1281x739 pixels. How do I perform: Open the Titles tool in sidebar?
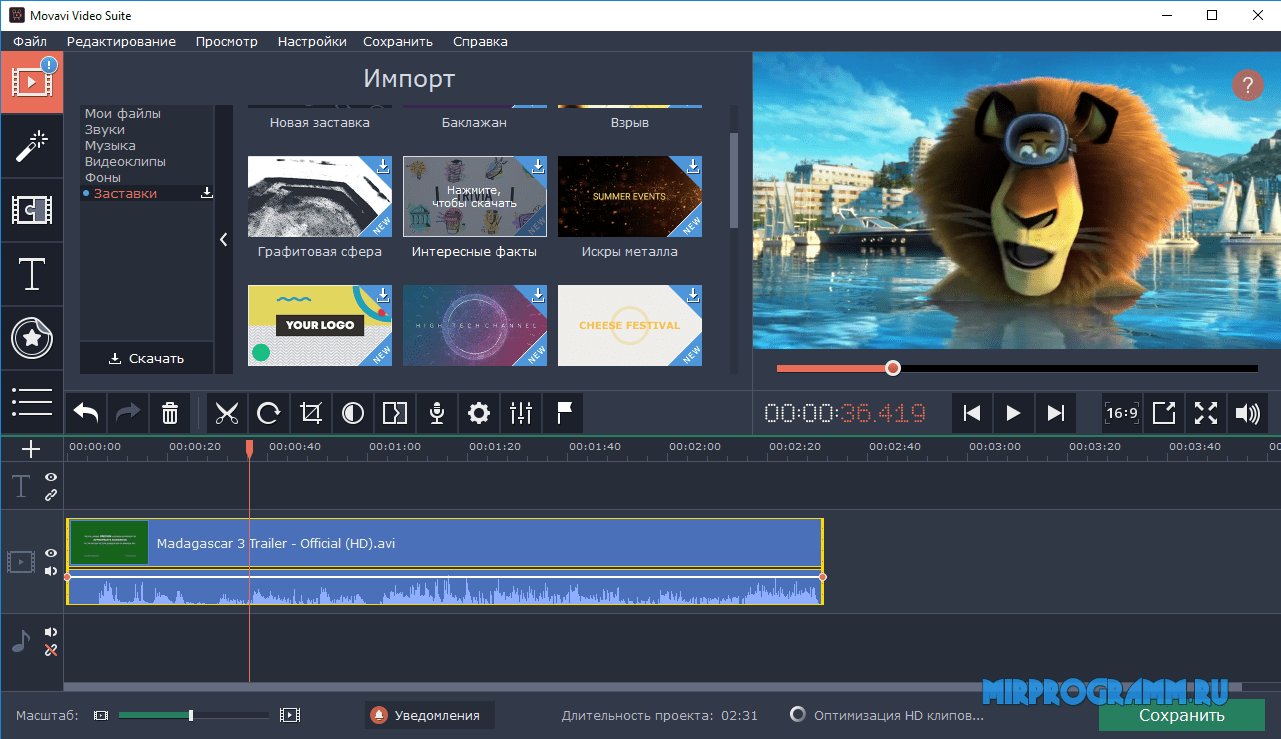click(x=32, y=274)
